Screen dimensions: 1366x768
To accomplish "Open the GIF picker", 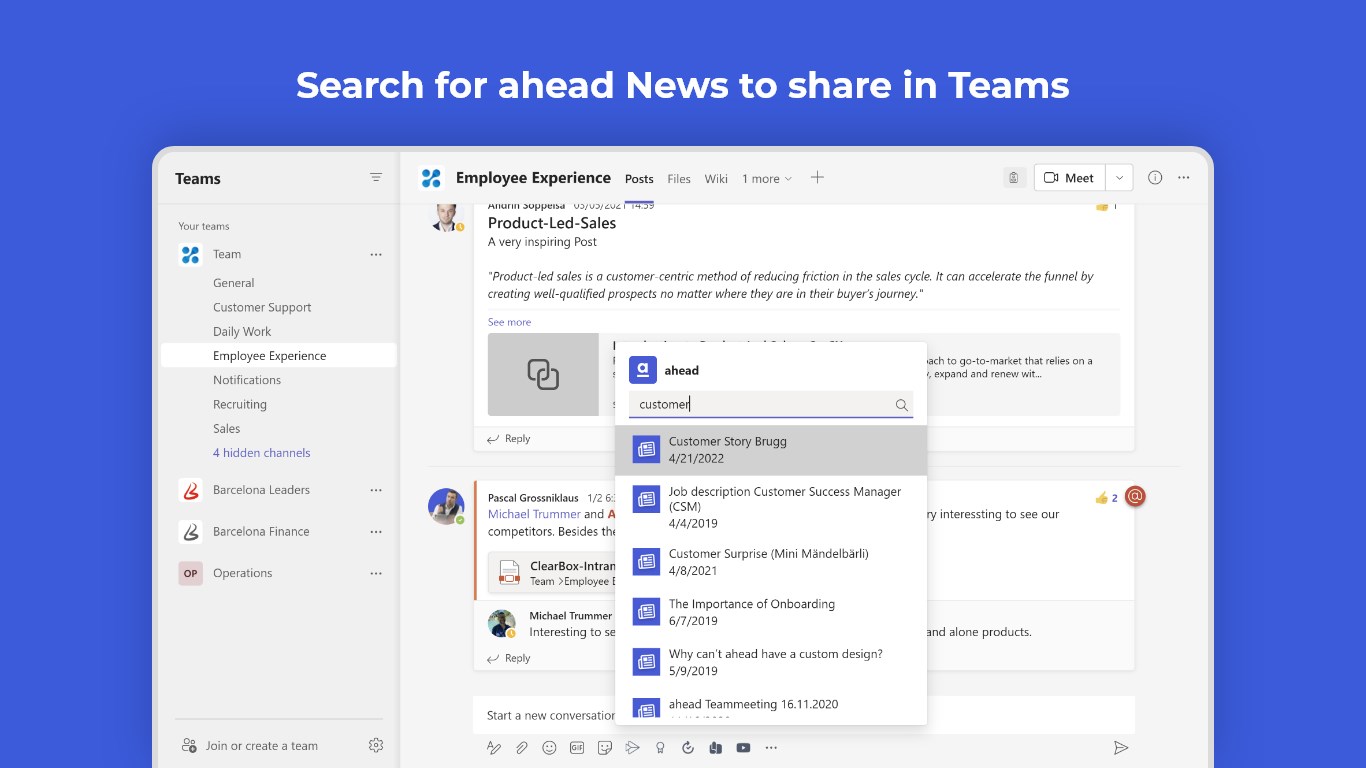I will [x=577, y=748].
